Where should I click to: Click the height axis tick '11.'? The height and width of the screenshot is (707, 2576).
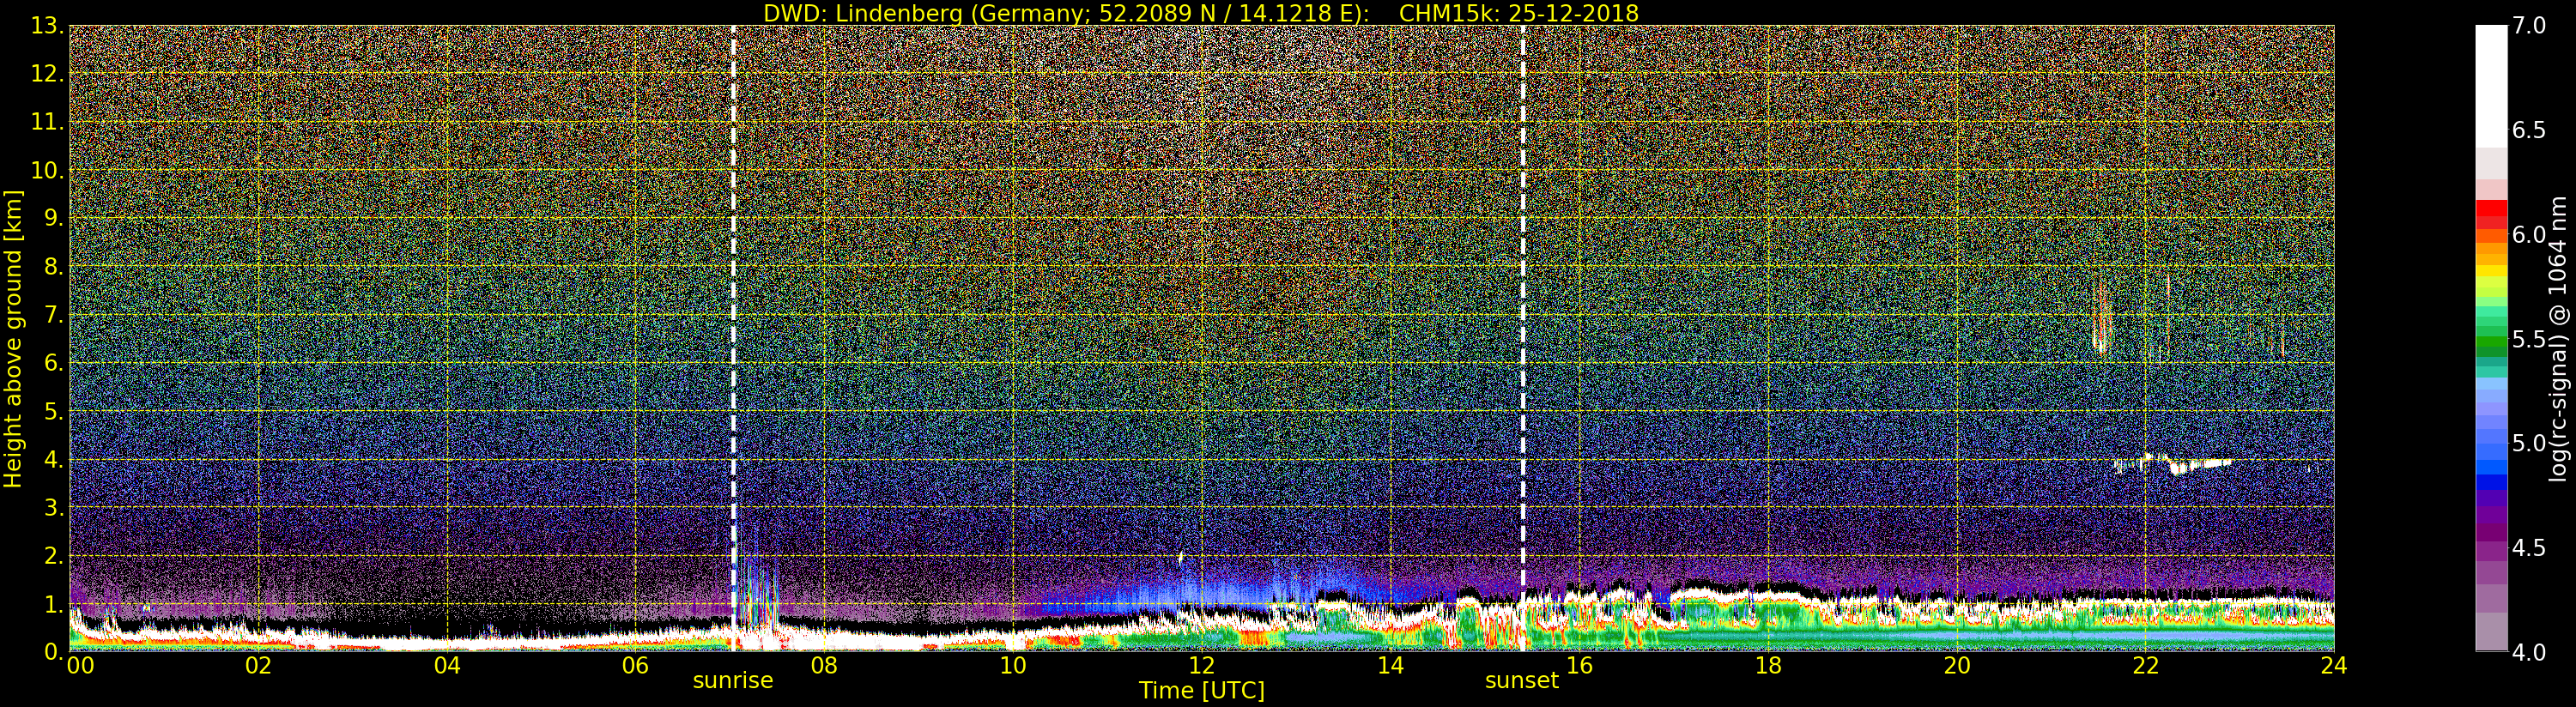47,122
